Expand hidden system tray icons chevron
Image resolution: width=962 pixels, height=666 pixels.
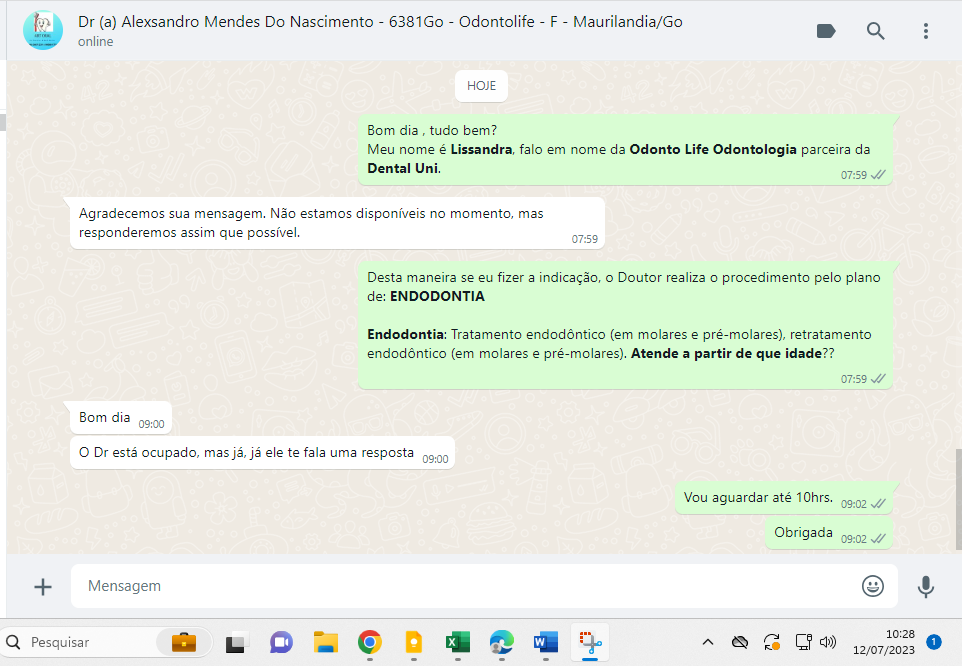[x=707, y=642]
